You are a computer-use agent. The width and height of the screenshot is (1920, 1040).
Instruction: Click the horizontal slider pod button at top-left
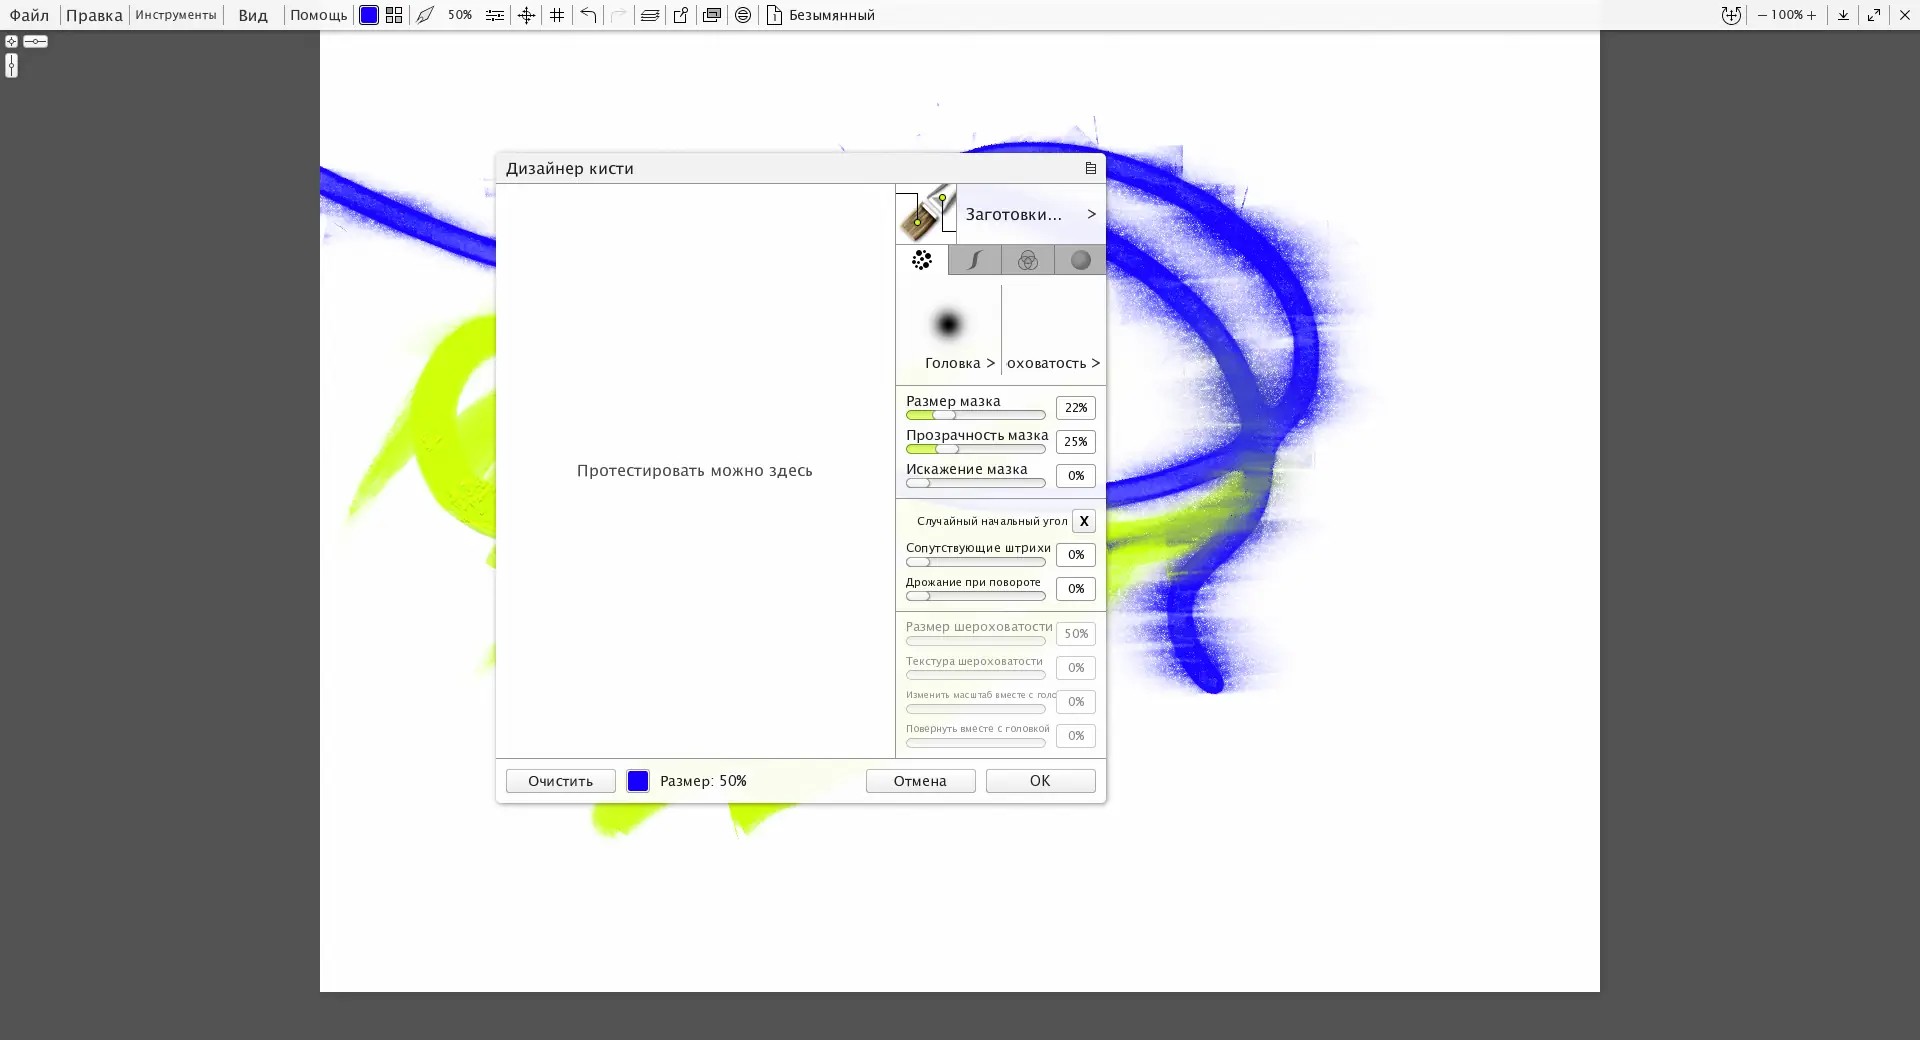(35, 41)
